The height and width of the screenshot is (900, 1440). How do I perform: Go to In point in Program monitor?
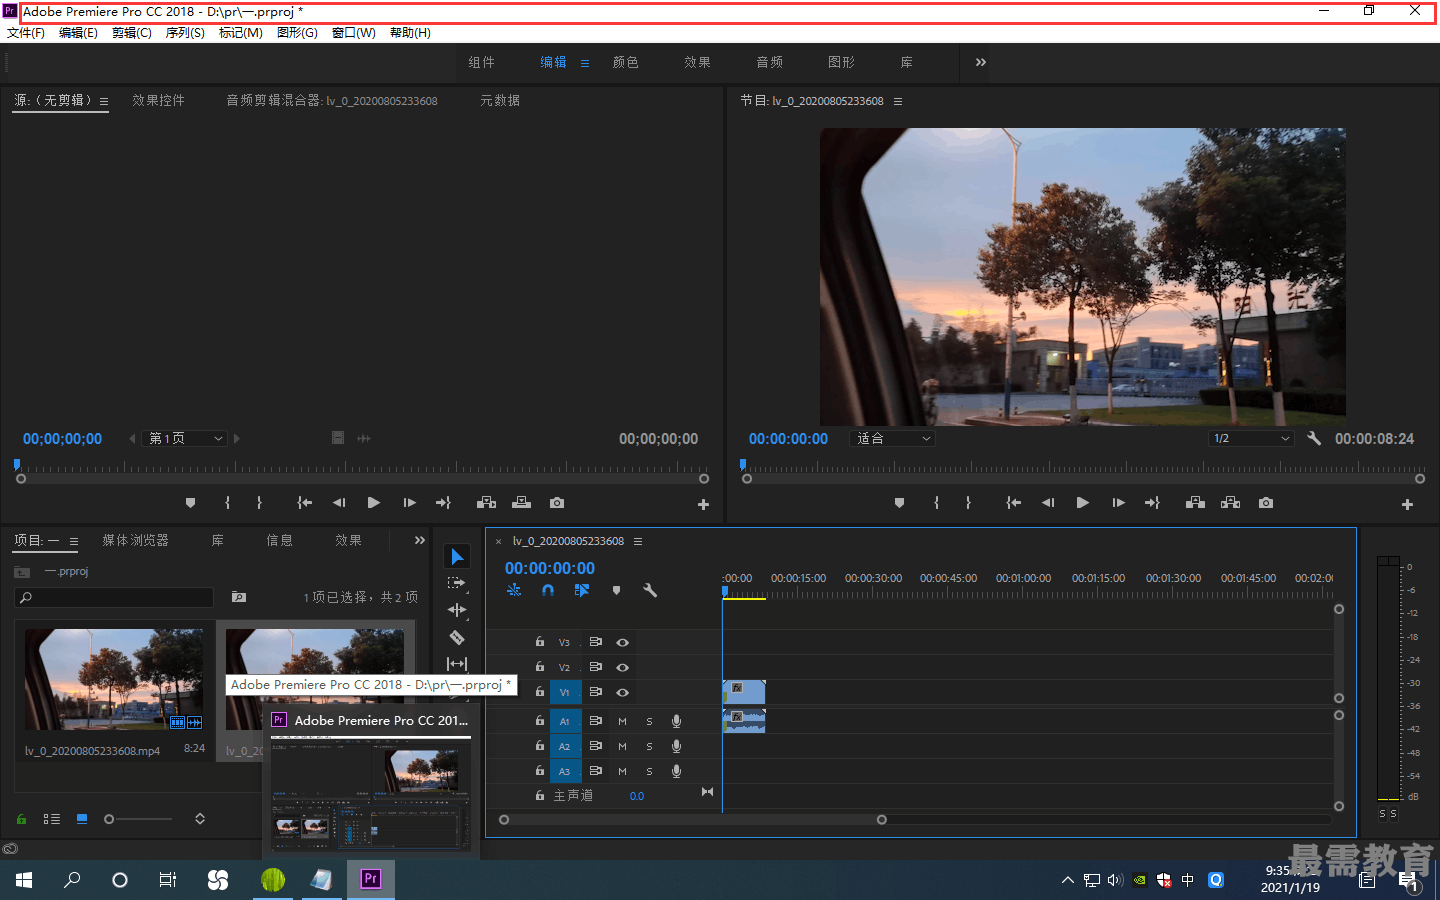pos(1013,503)
